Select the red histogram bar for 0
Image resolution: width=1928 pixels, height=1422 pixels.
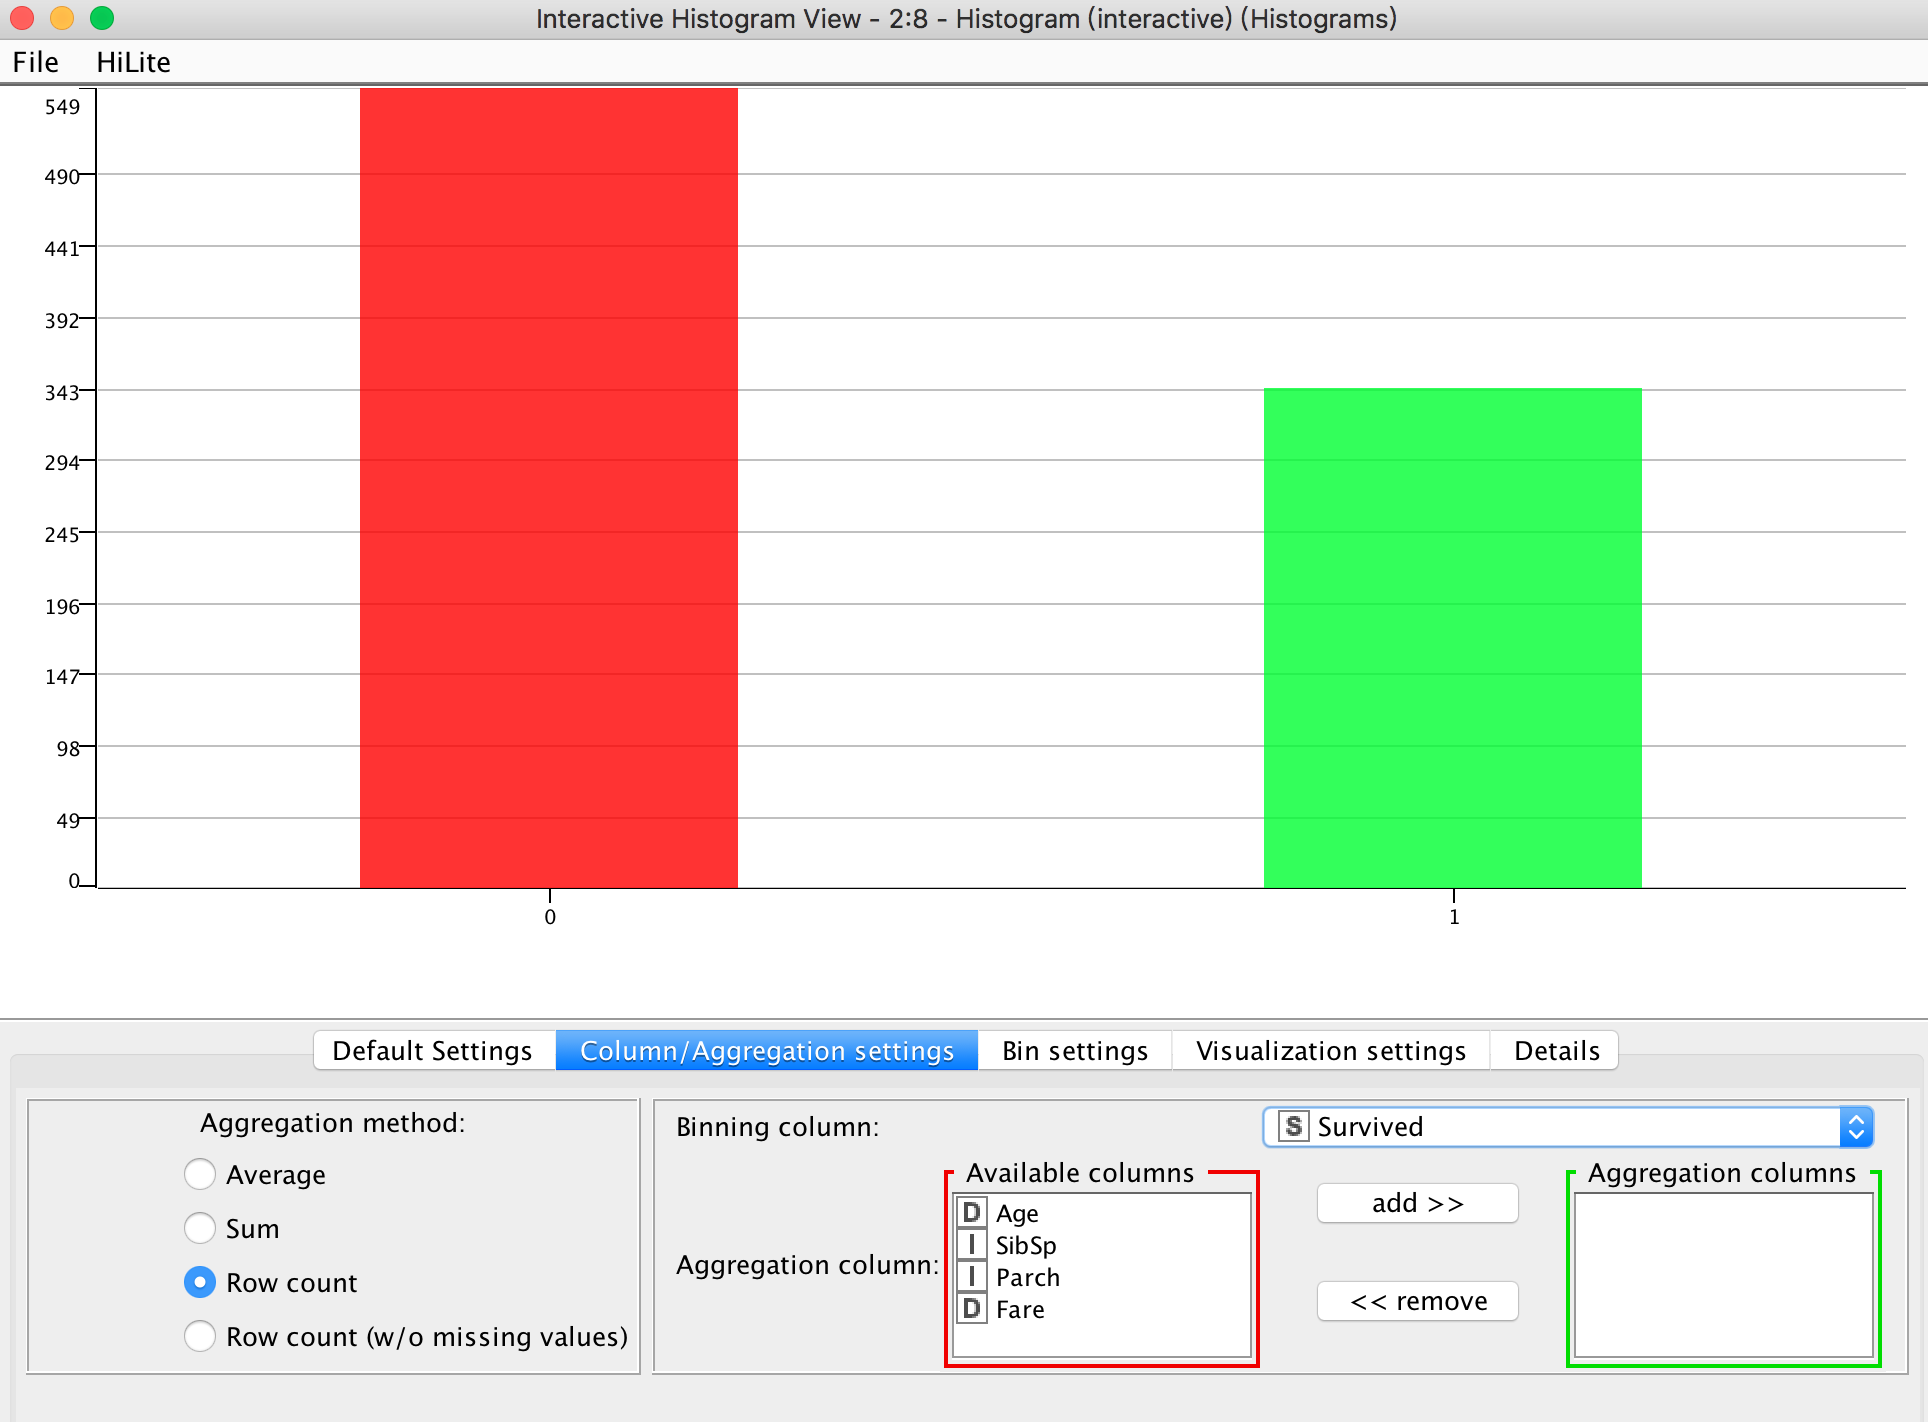pyautogui.click(x=549, y=488)
